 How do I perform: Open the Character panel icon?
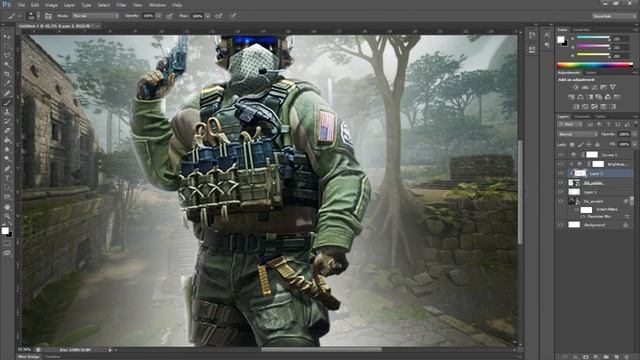coord(547,35)
